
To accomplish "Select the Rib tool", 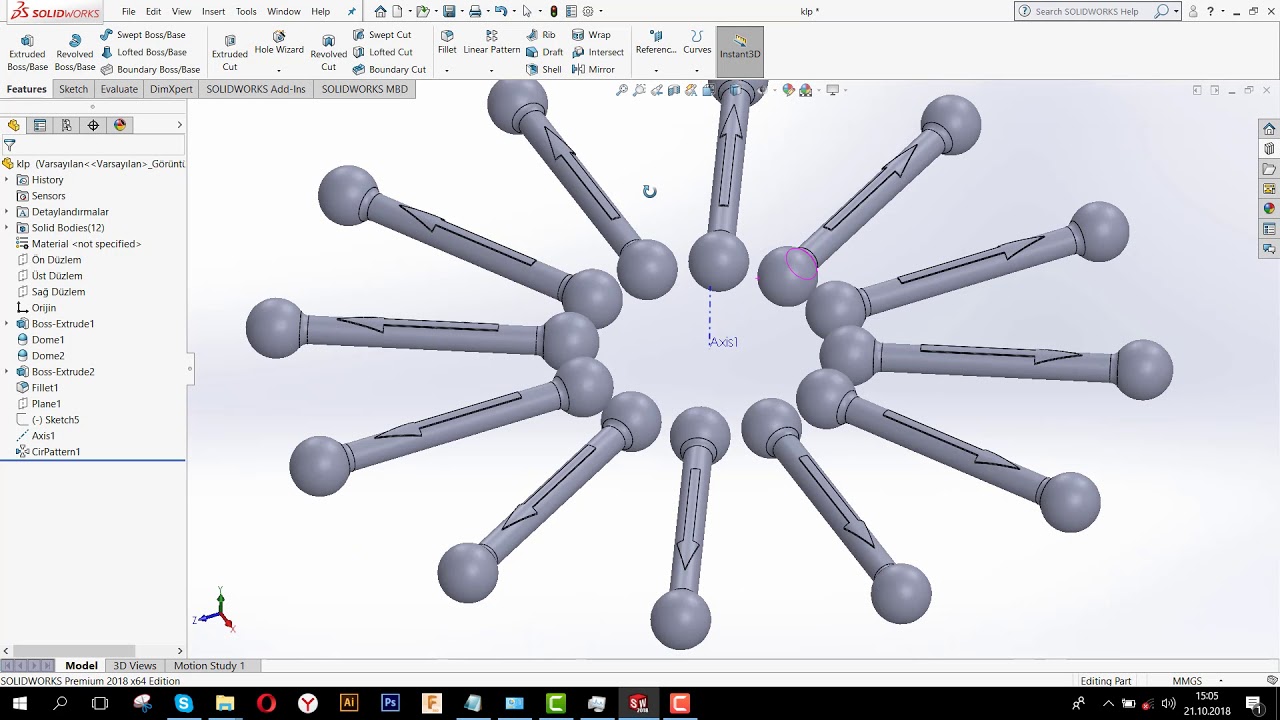I will pos(541,35).
